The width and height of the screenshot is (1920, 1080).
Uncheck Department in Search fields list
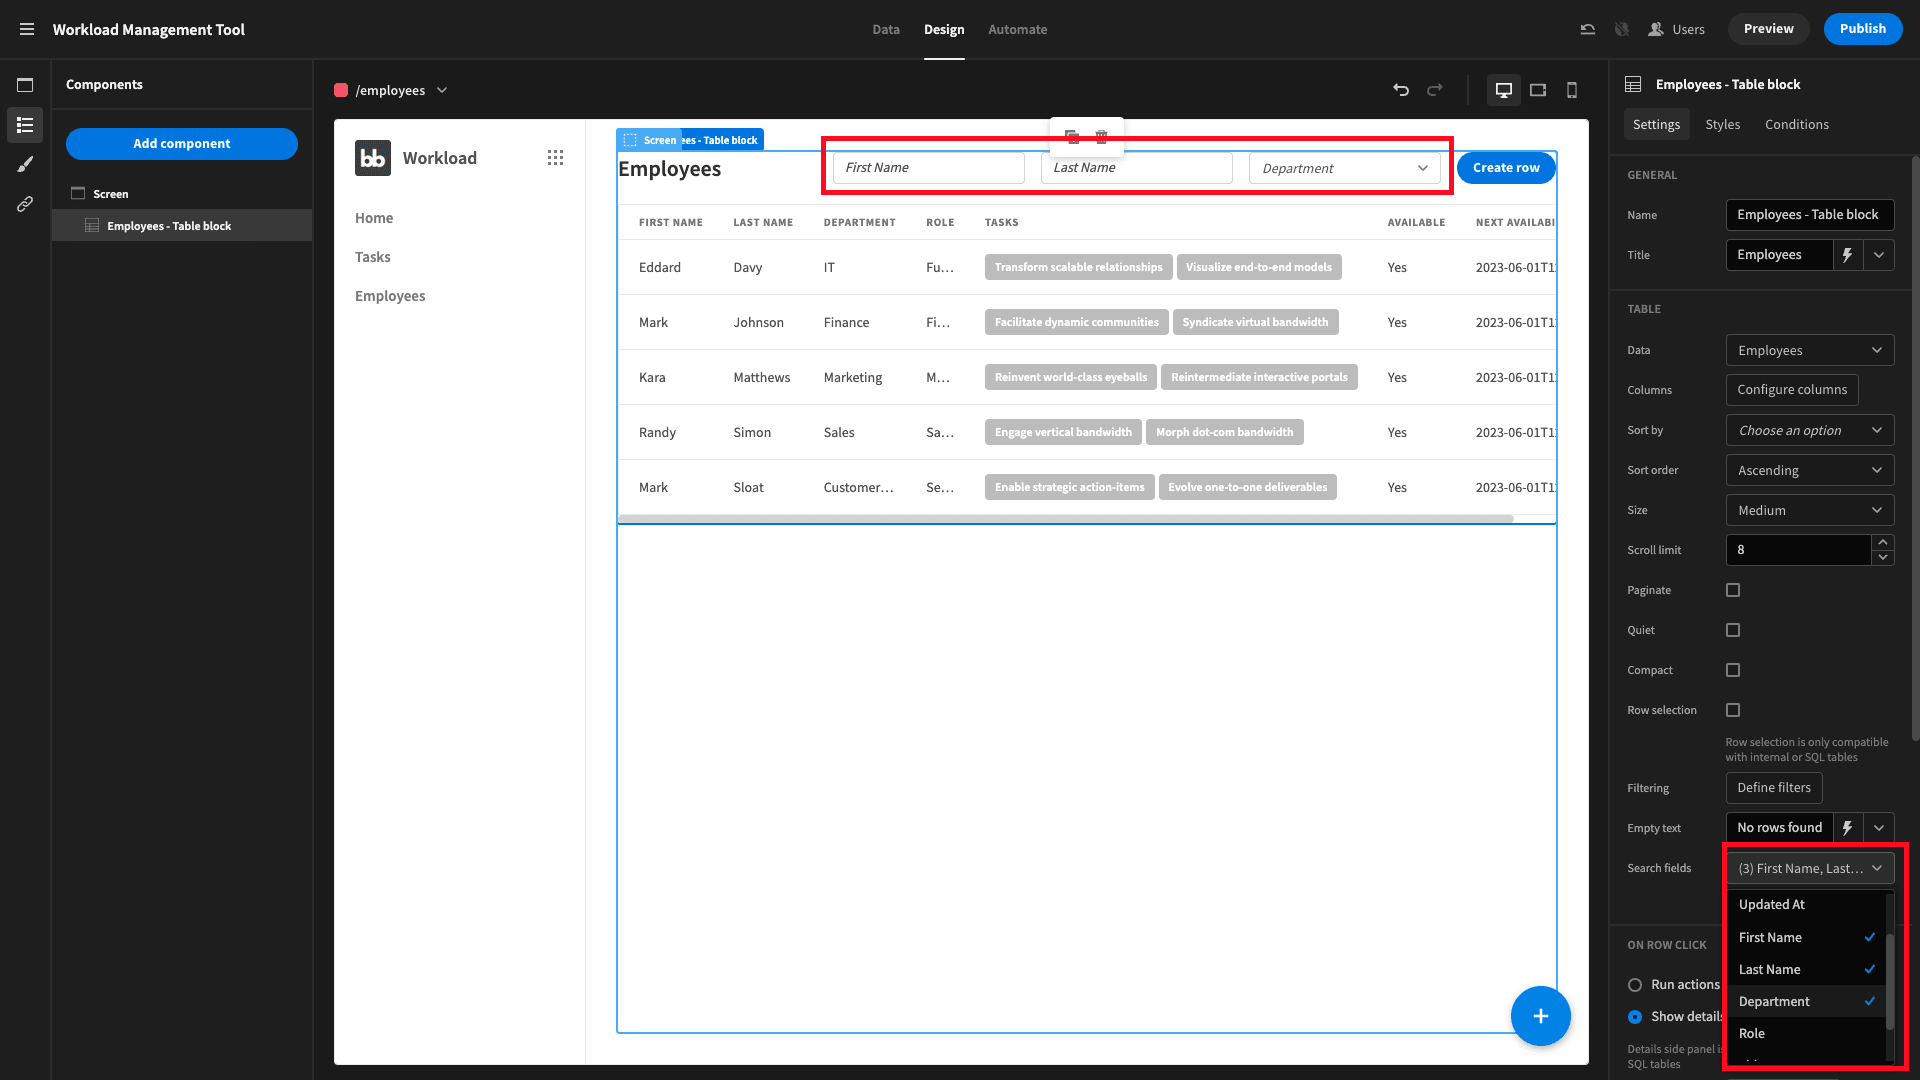pyautogui.click(x=1806, y=1002)
